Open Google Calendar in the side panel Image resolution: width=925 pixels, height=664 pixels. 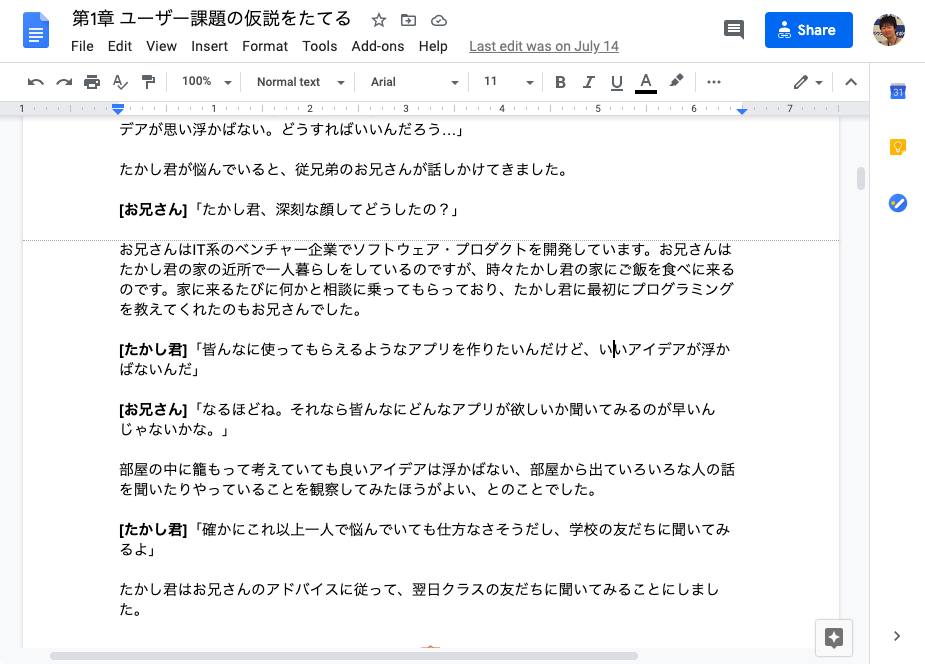897,91
